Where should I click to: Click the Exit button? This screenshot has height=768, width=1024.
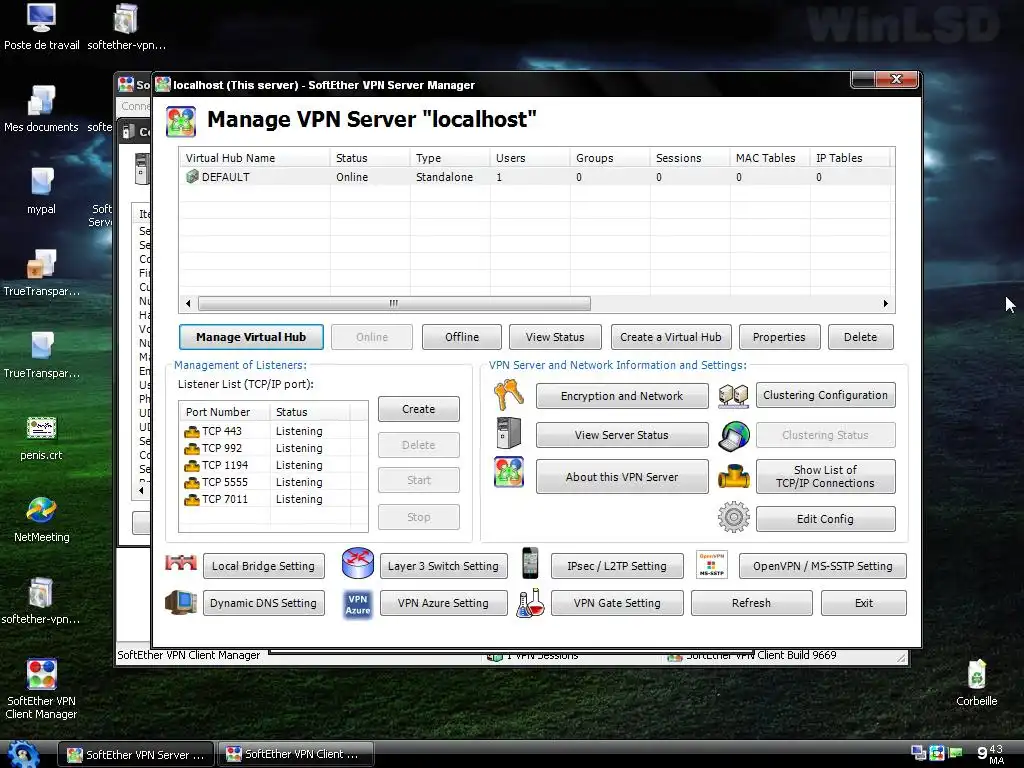tap(864, 603)
